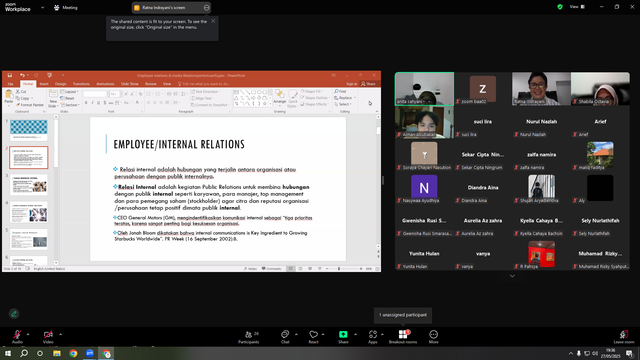Open options on Ratna Indrayani's screen tab
The width and height of the screenshot is (640, 360).
[x=207, y=7]
